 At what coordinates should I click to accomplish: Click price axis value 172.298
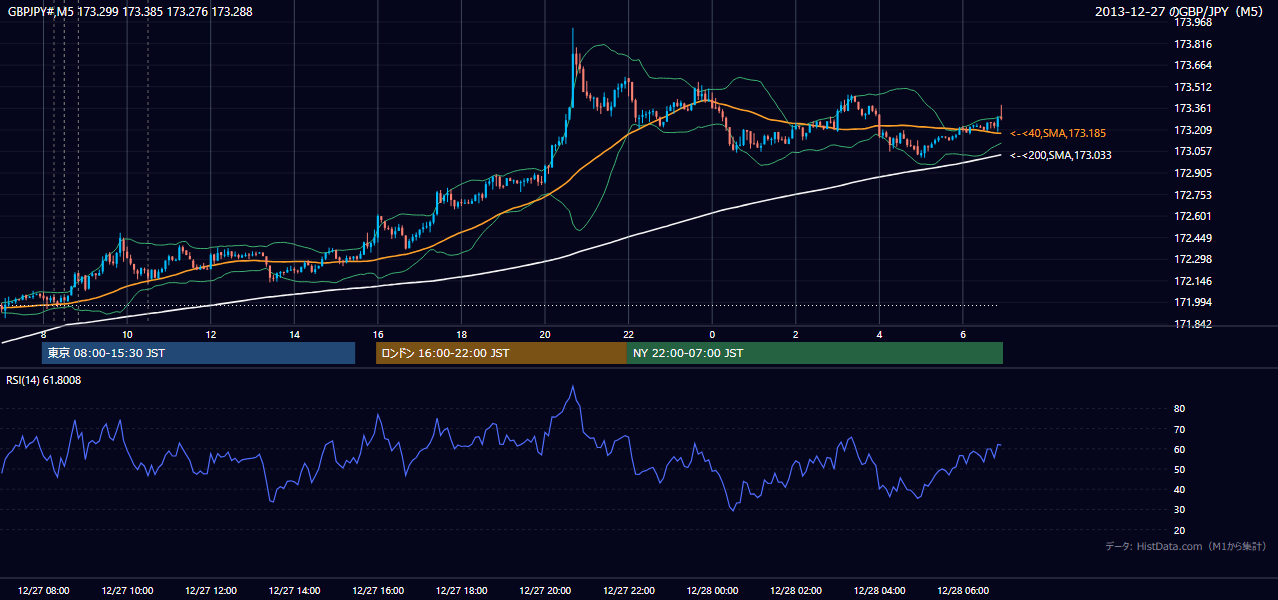click(x=1193, y=260)
